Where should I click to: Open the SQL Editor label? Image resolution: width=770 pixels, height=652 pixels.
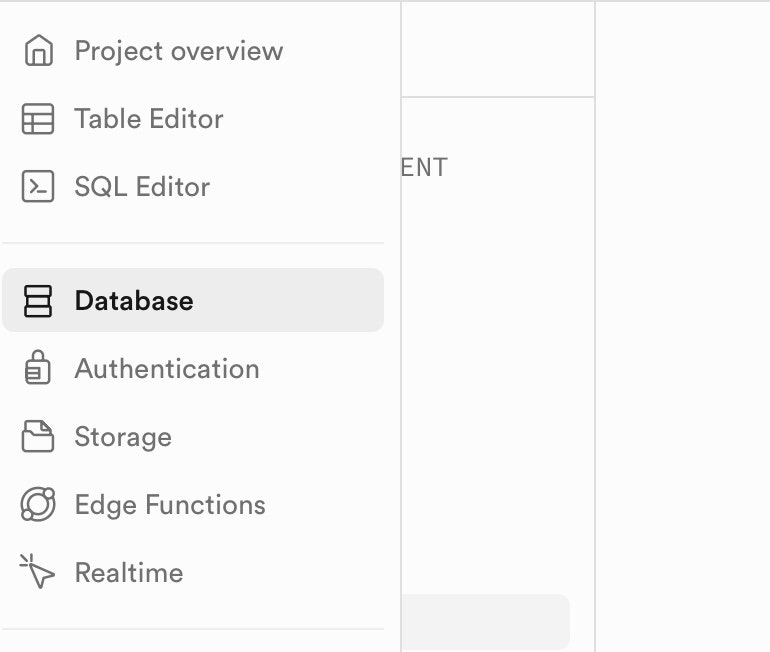pos(142,187)
